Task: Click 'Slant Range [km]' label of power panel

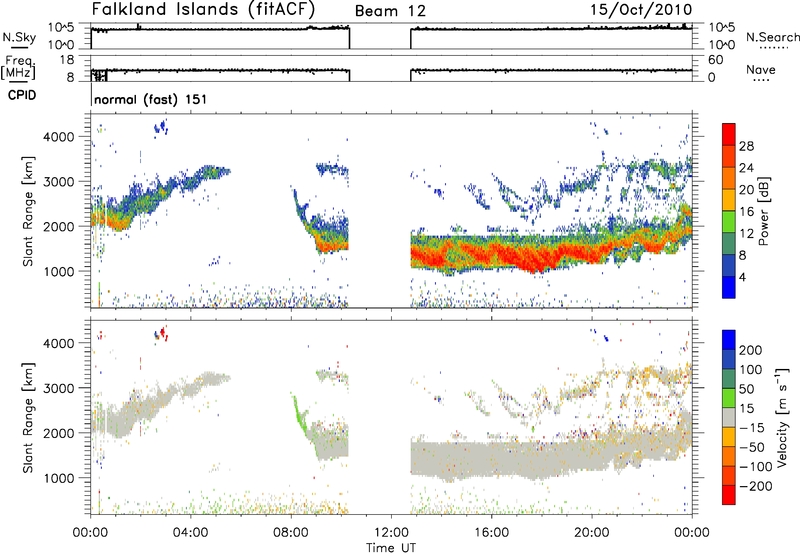Action: coord(28,211)
